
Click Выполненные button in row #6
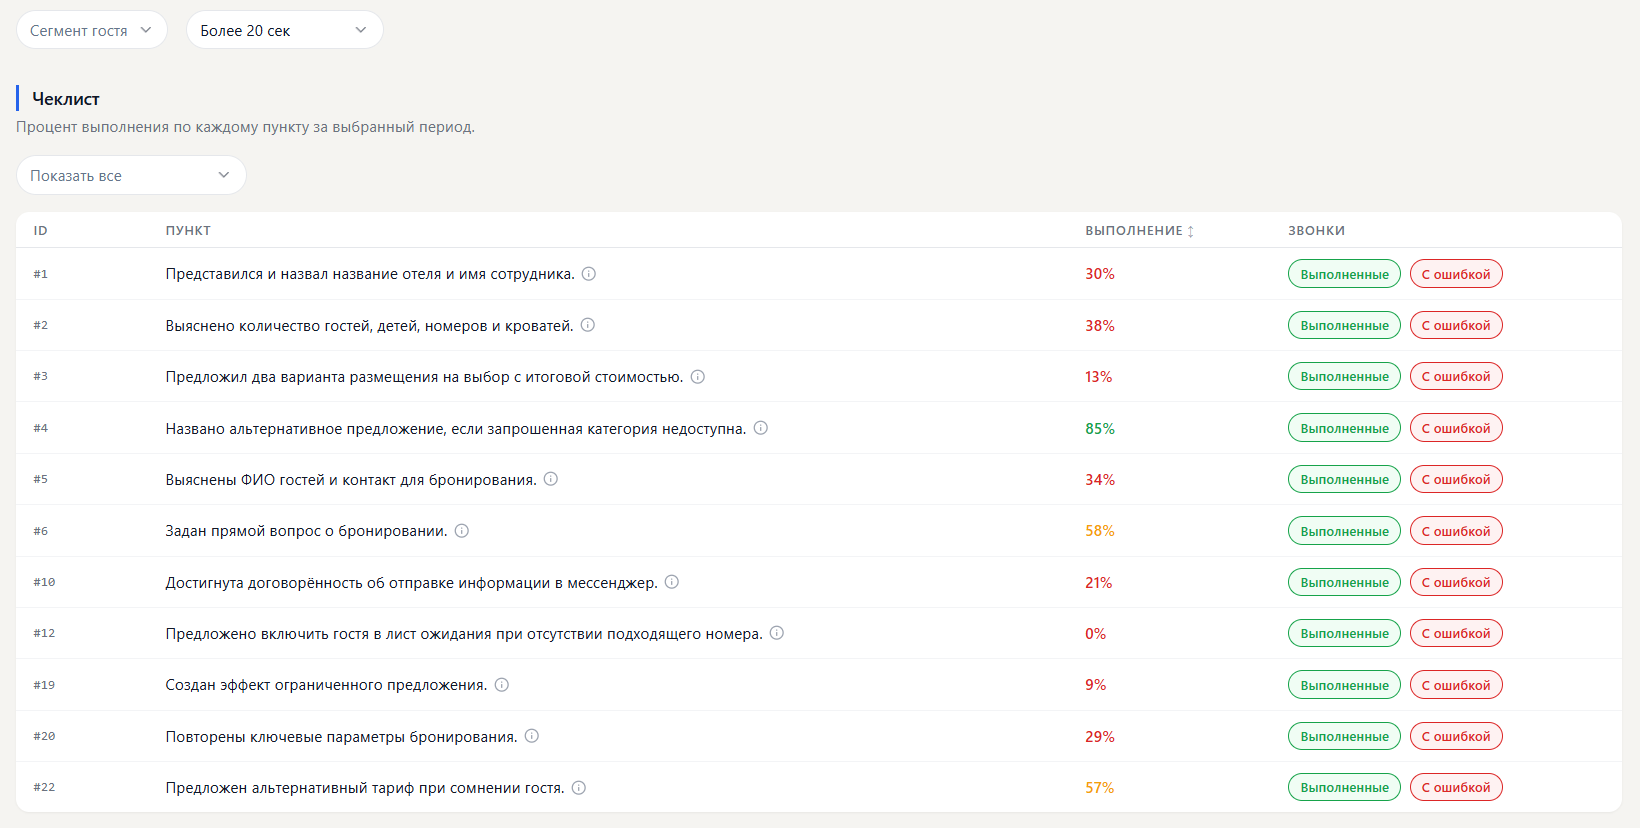(1344, 531)
